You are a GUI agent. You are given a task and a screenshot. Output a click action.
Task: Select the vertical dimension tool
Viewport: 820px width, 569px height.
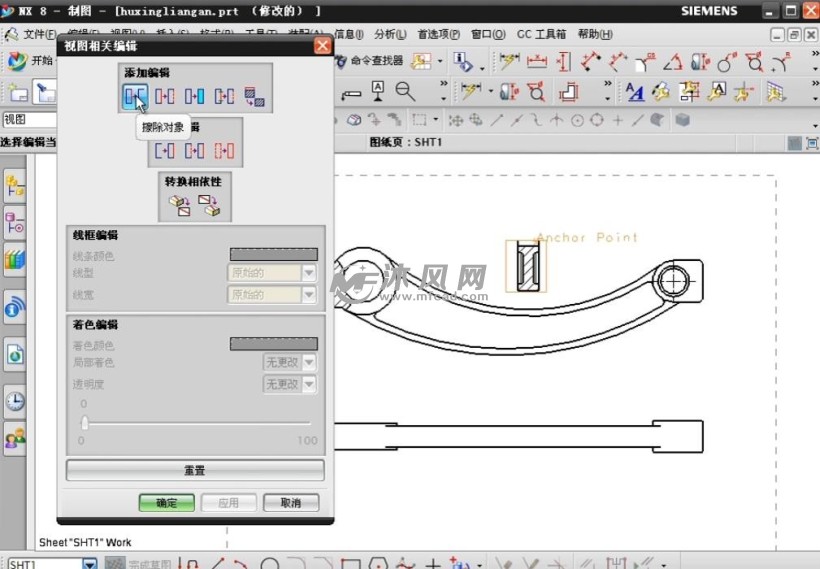tap(564, 62)
